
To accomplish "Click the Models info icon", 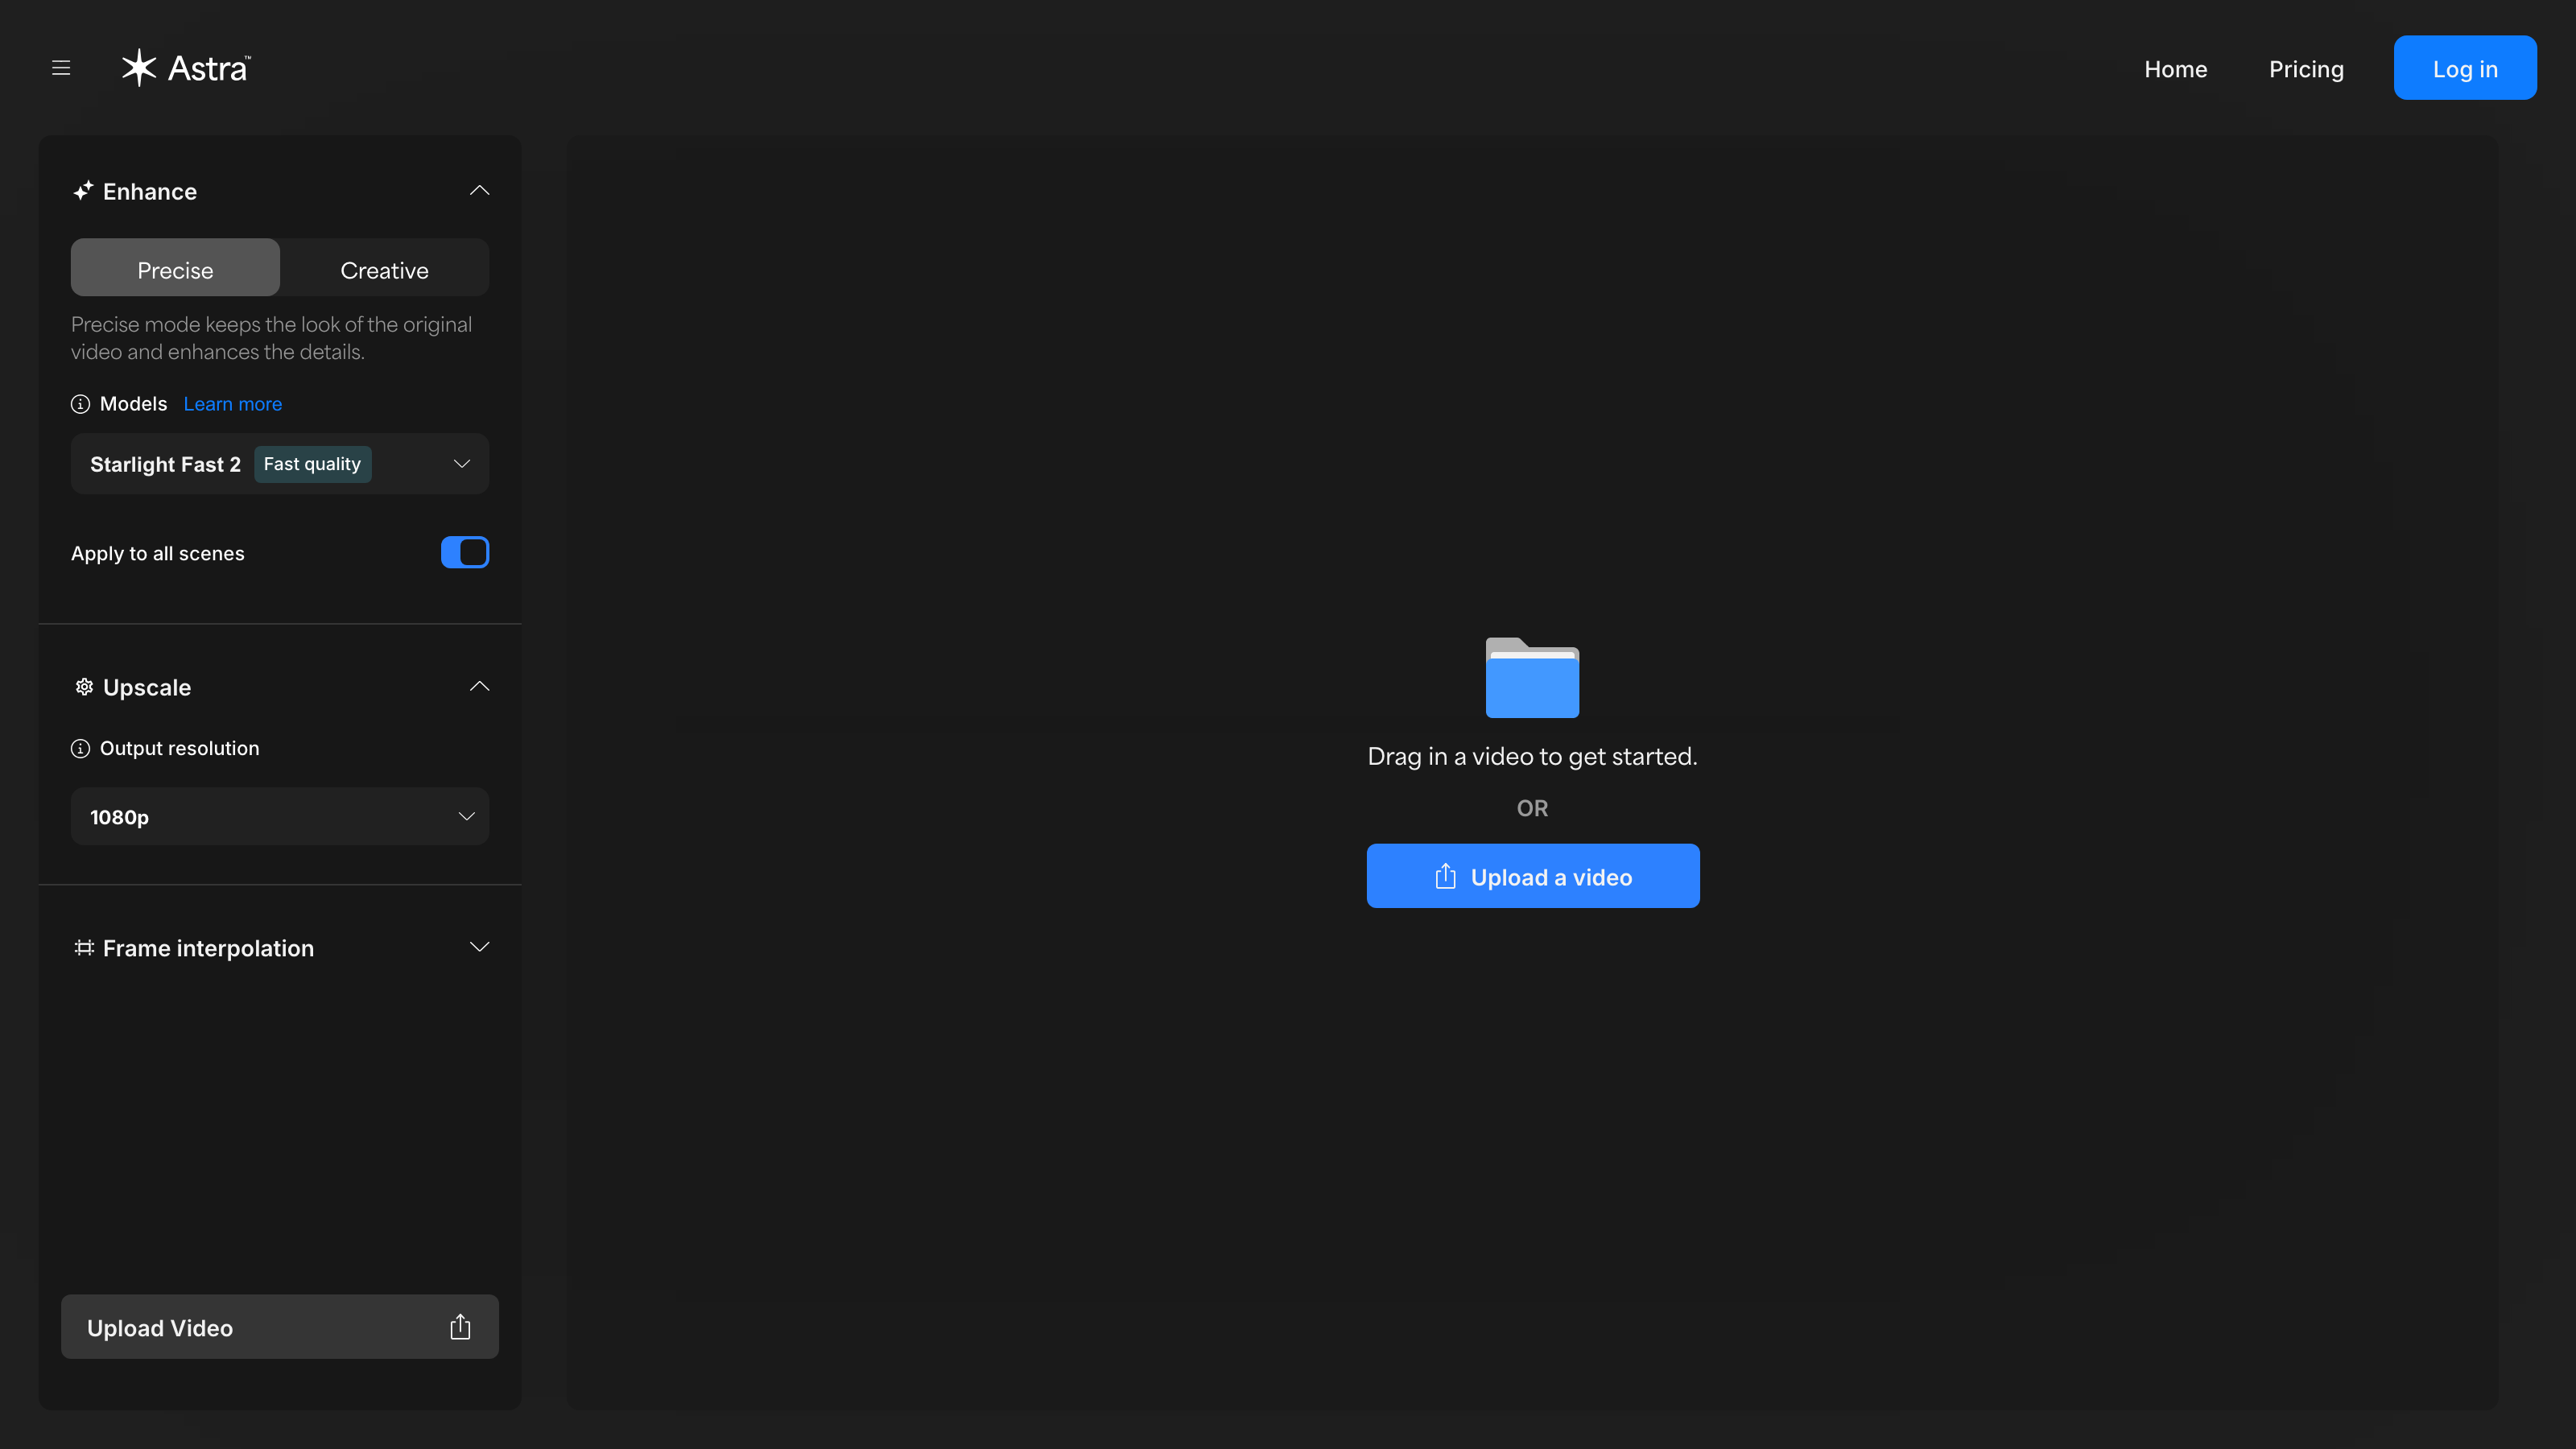I will point(81,404).
